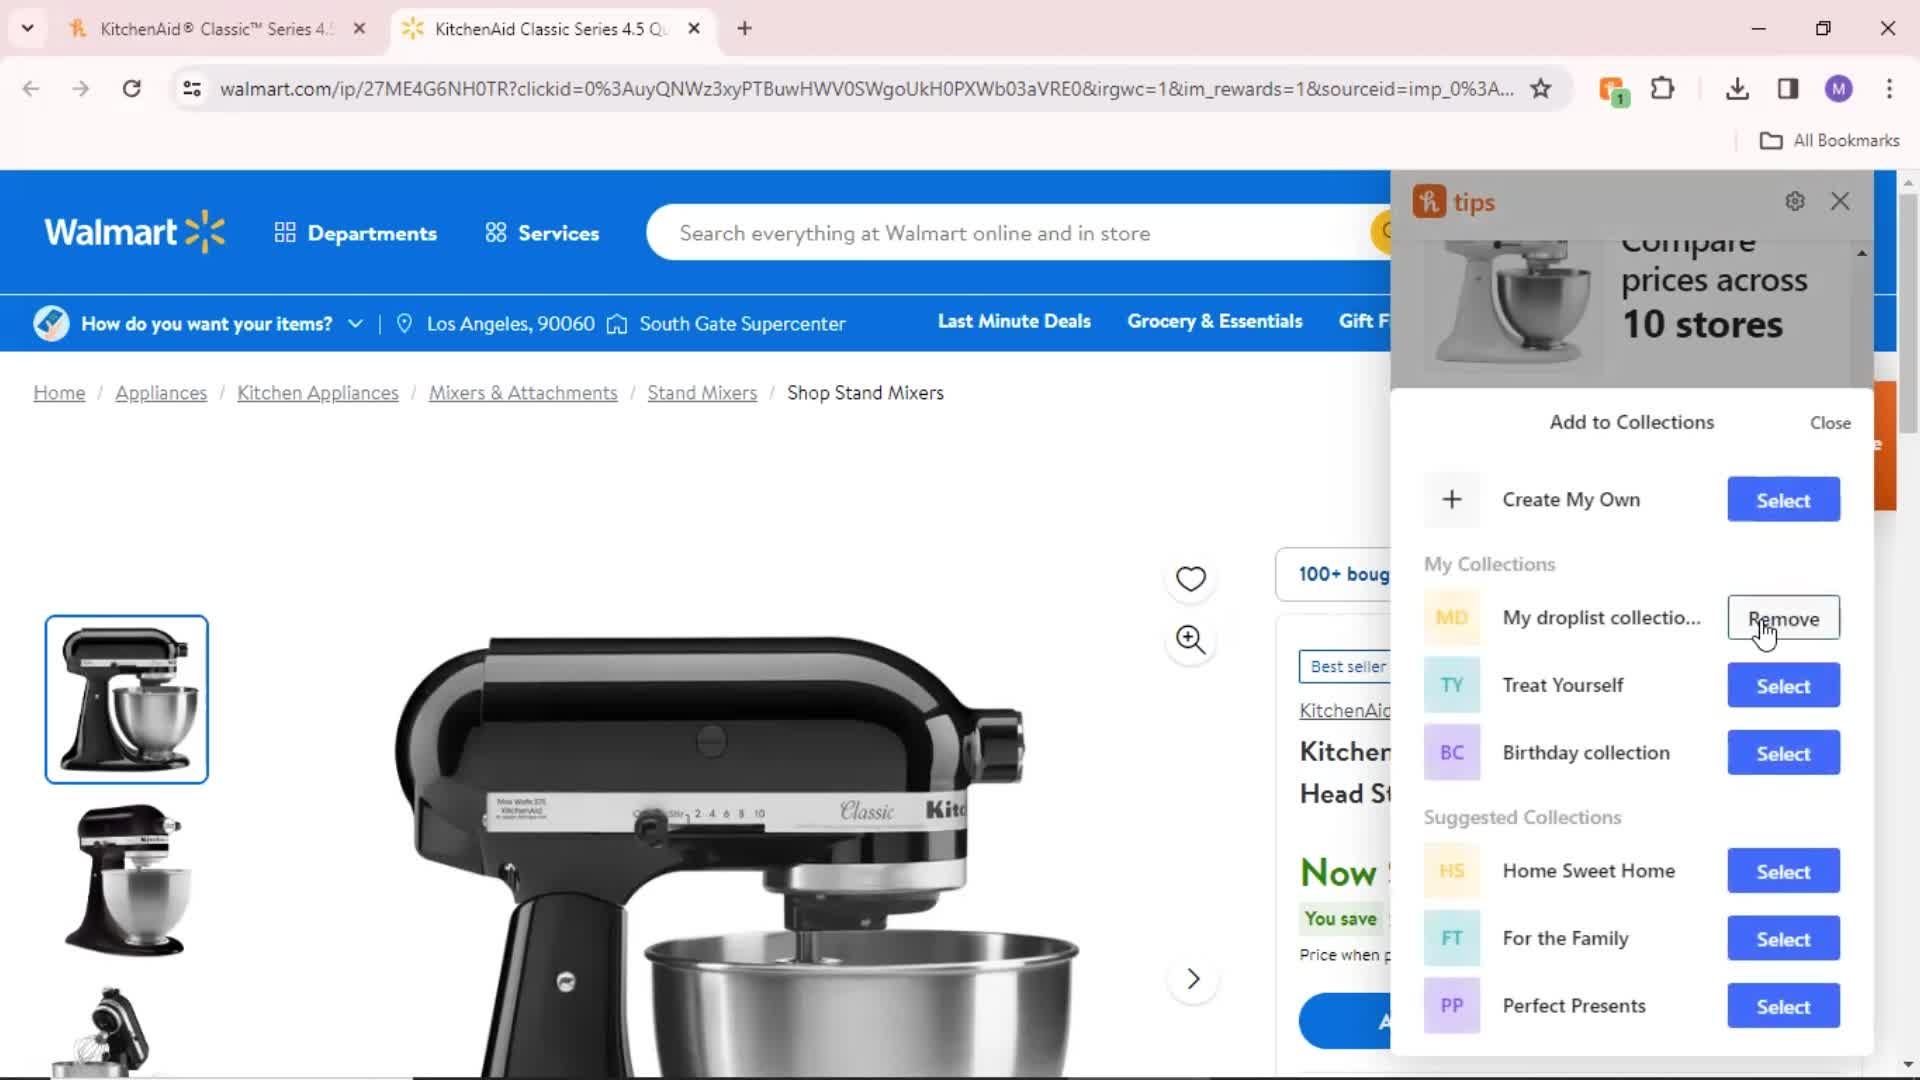Open Last Minute Deals

(x=1014, y=321)
